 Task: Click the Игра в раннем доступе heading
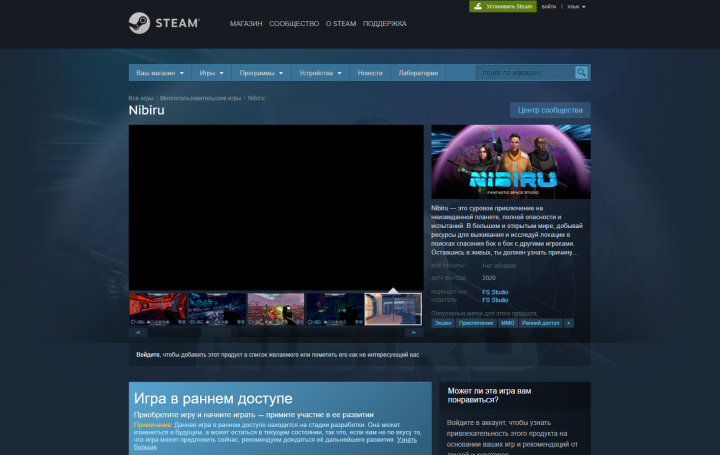(x=213, y=399)
